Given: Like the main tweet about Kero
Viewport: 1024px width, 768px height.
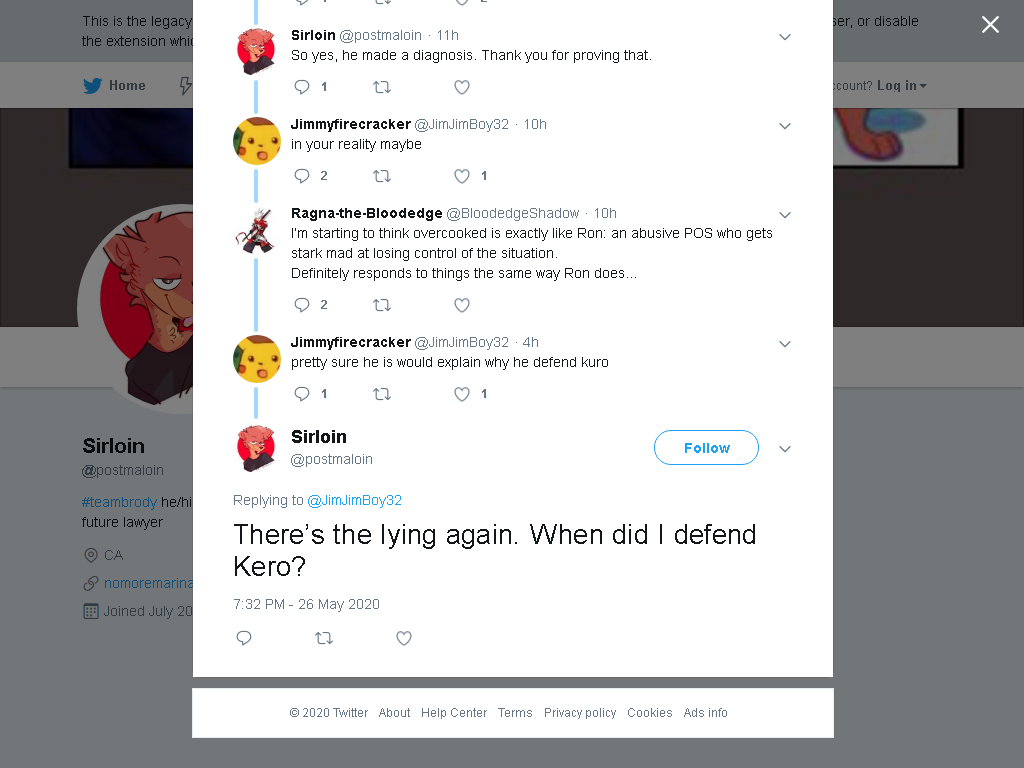Looking at the screenshot, I should 404,638.
